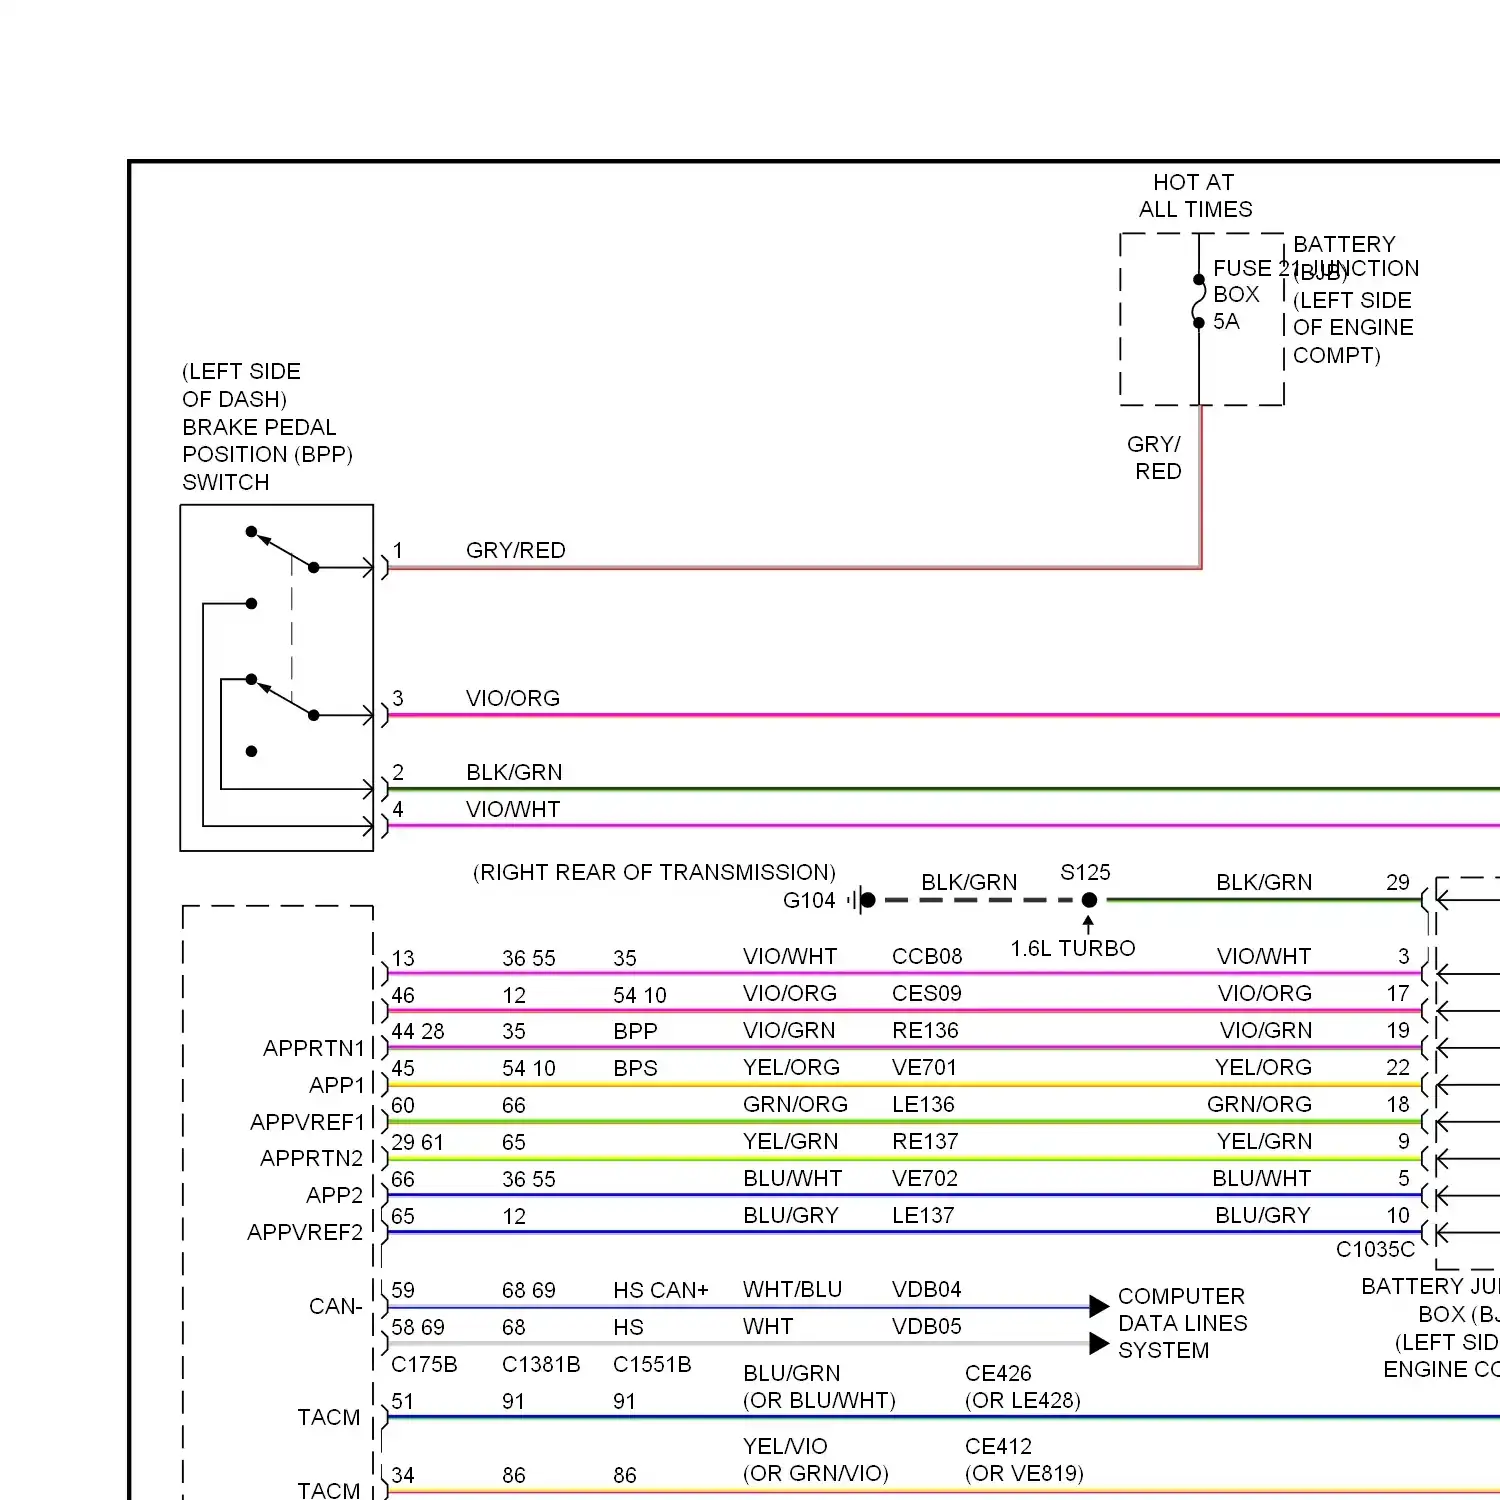Select connector label C1381B
The height and width of the screenshot is (1500, 1500).
tap(541, 1364)
